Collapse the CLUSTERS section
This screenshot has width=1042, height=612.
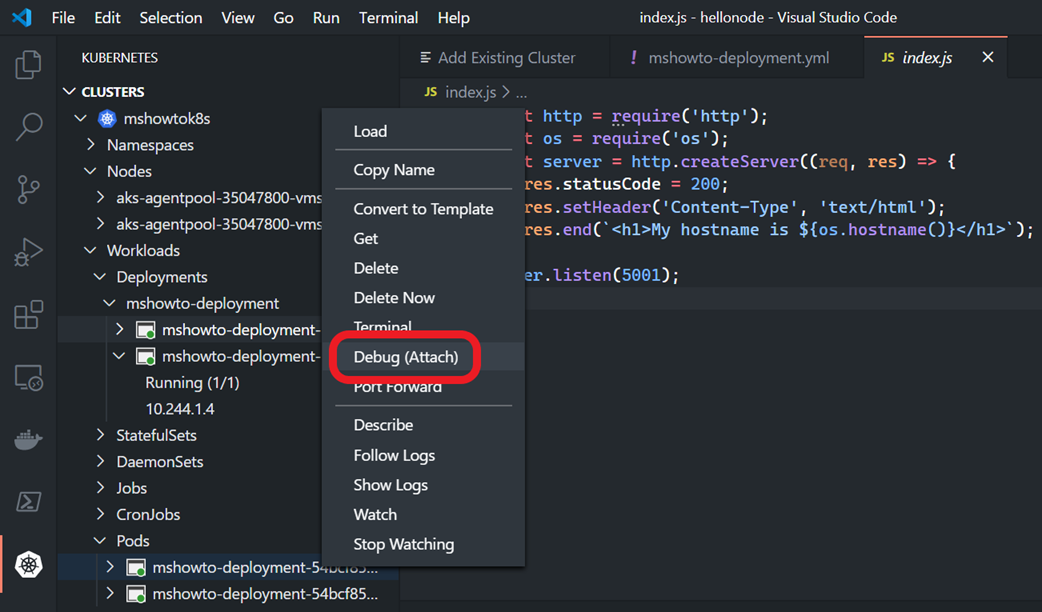(69, 92)
